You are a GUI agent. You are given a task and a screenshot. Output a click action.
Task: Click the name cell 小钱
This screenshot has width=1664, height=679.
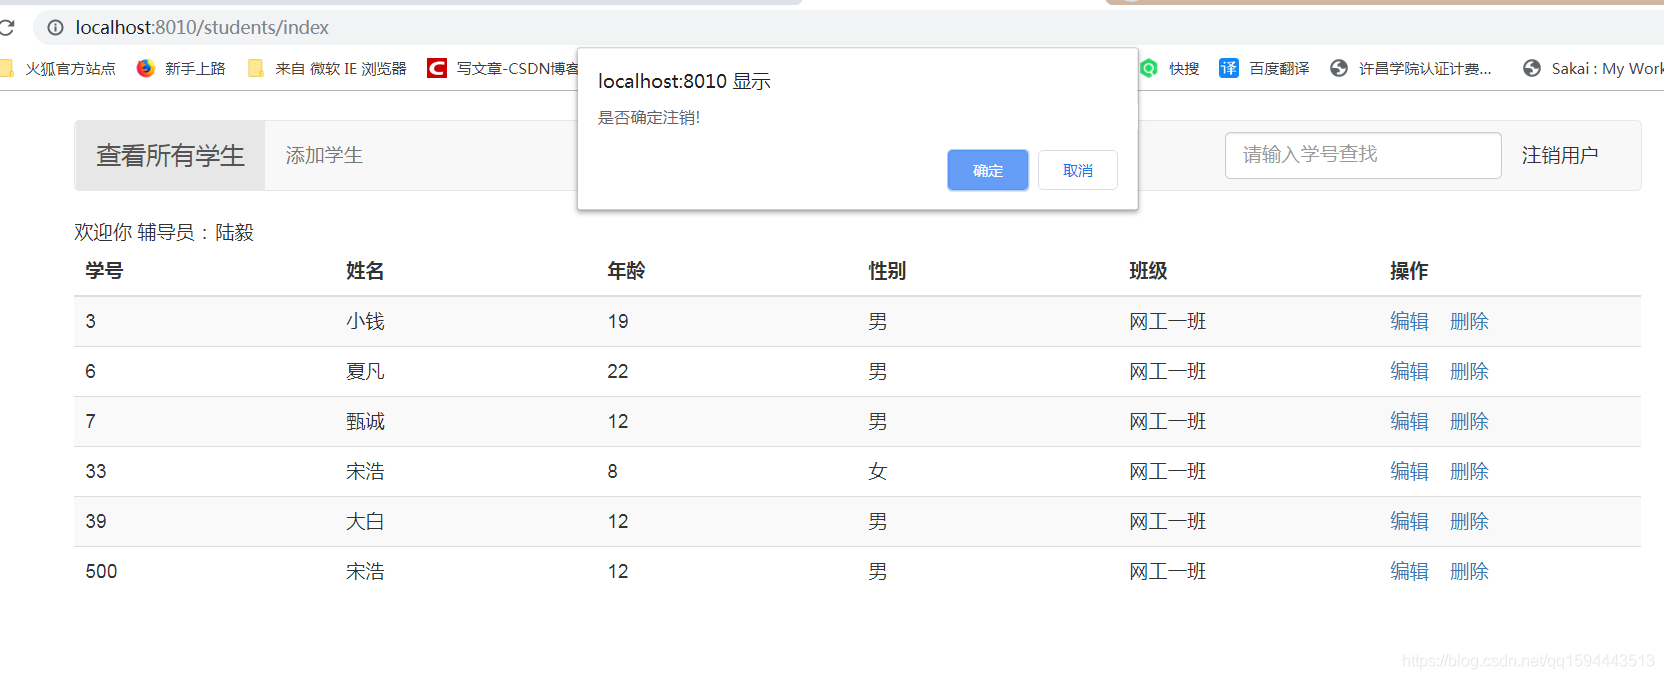(x=365, y=321)
